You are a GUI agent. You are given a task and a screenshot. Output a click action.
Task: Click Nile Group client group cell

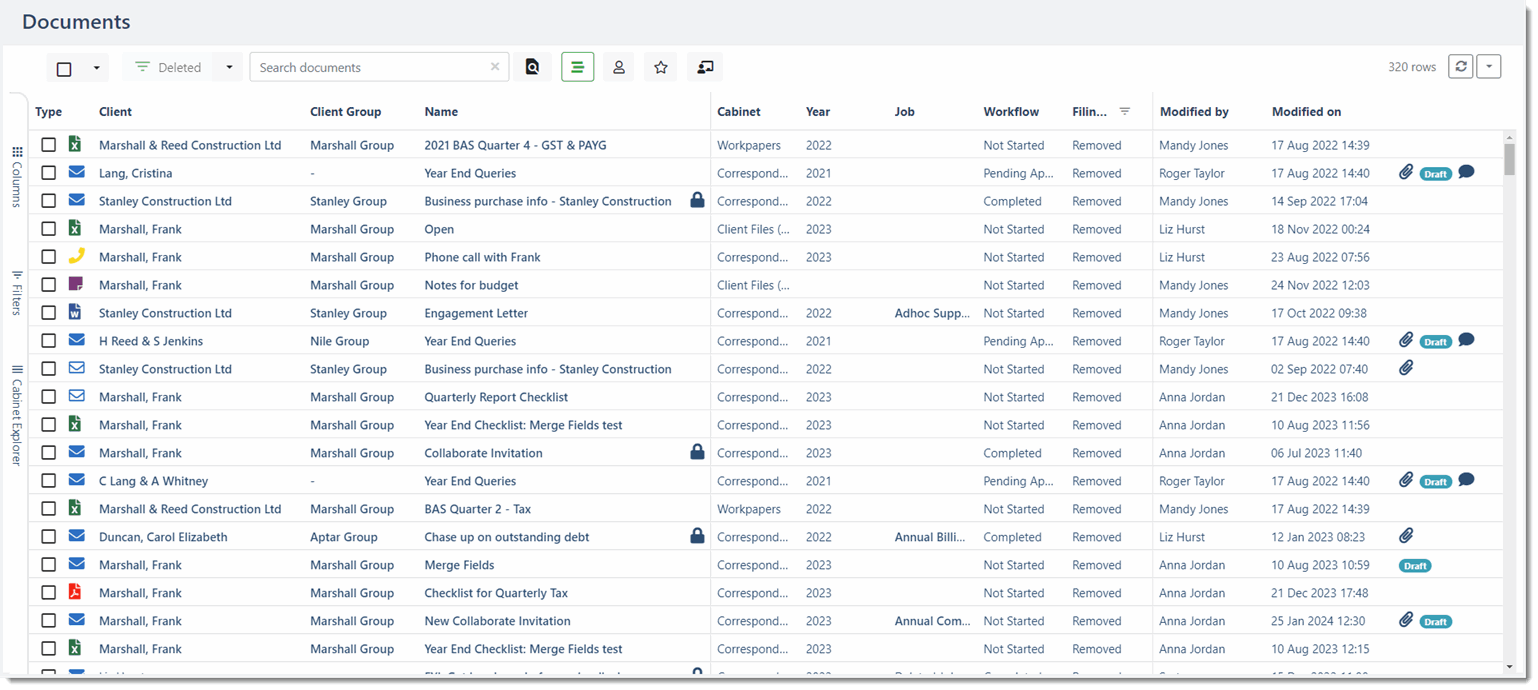click(x=340, y=341)
